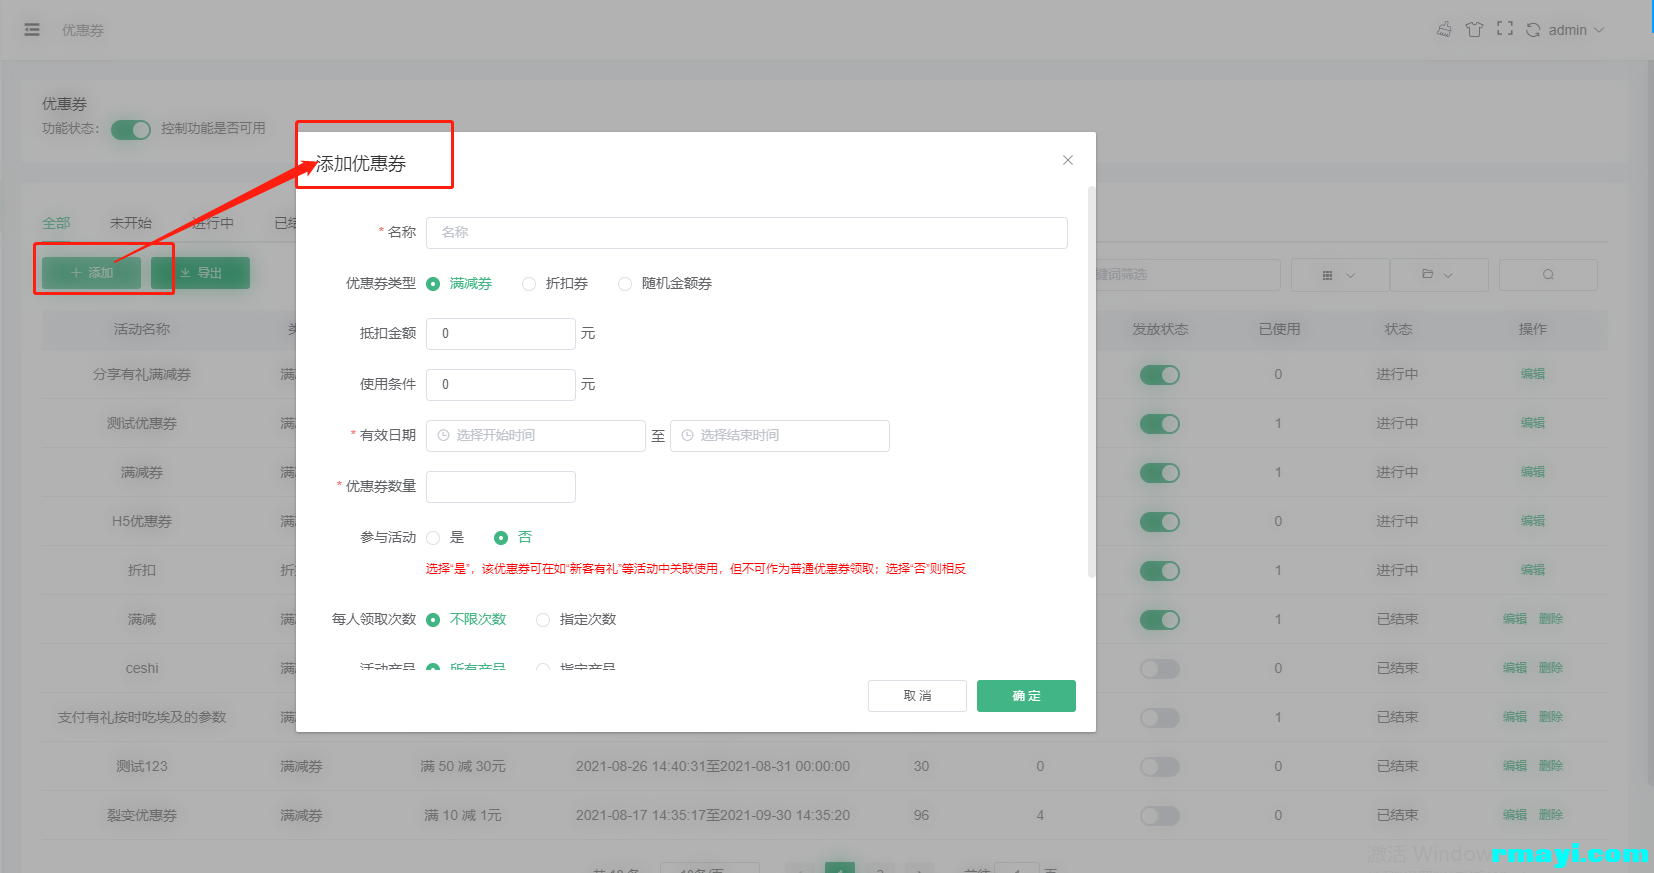Image resolution: width=1654 pixels, height=873 pixels.
Task: Toggle 发放状态 for 裂变优惠券 row
Action: tap(1160, 816)
